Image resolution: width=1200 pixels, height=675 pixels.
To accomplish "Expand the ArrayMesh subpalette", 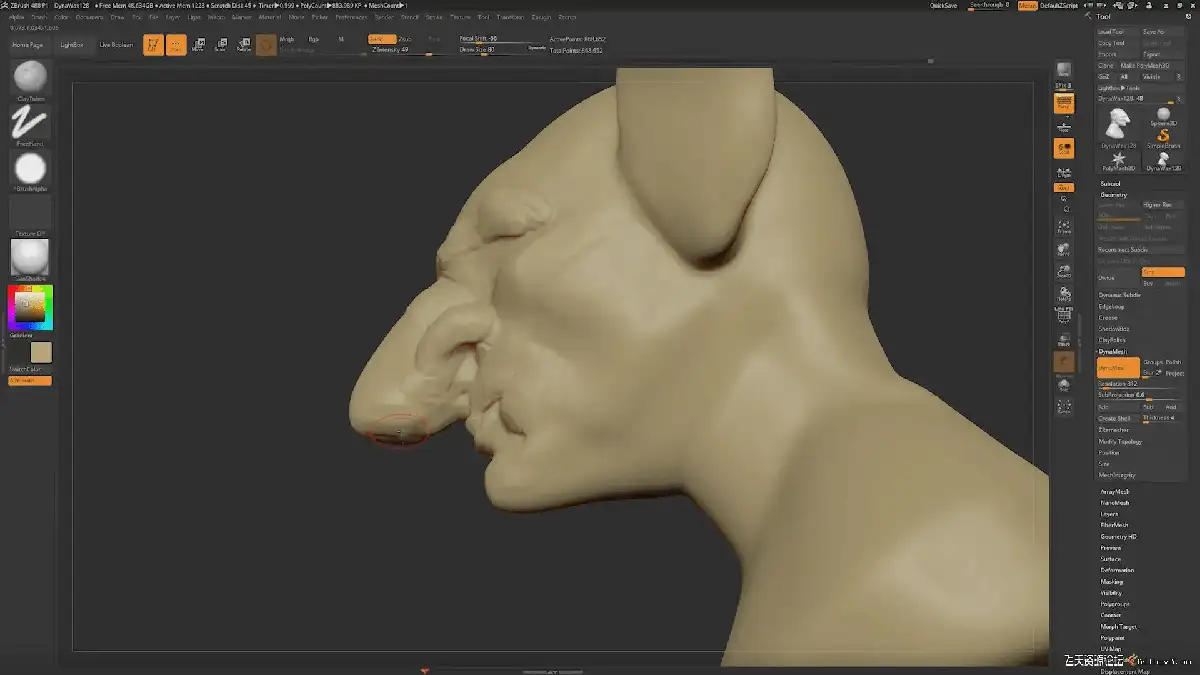I will pyautogui.click(x=1114, y=492).
